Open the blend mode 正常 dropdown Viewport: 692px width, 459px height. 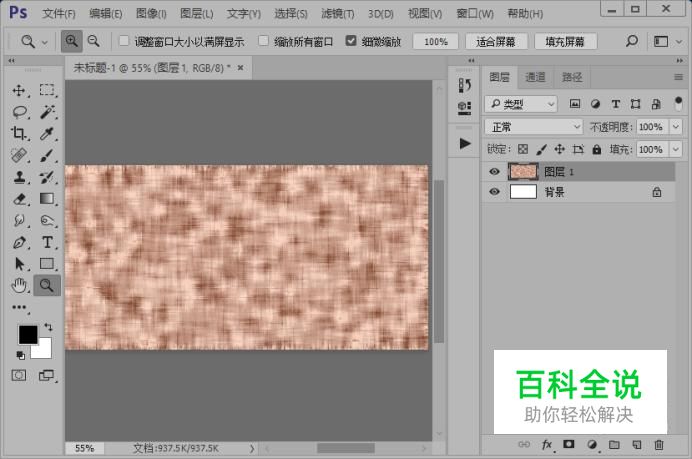pos(534,127)
